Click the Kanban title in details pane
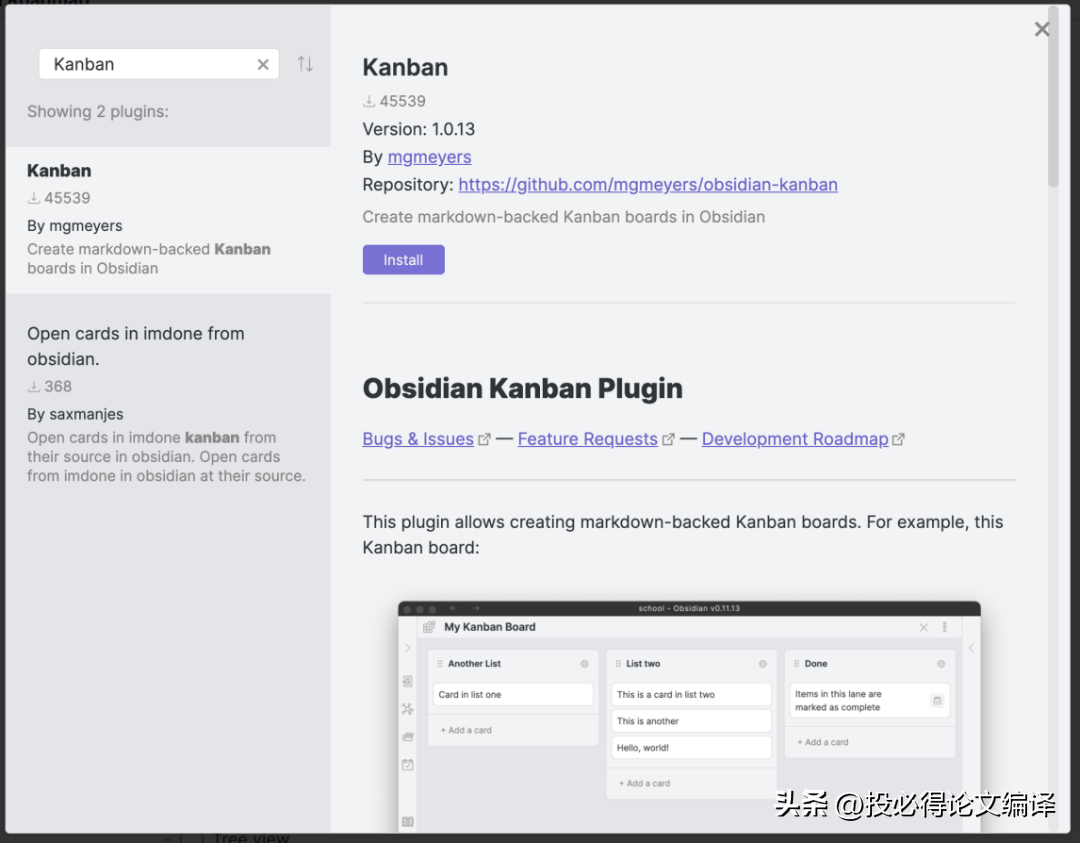This screenshot has height=843, width=1080. tap(405, 67)
